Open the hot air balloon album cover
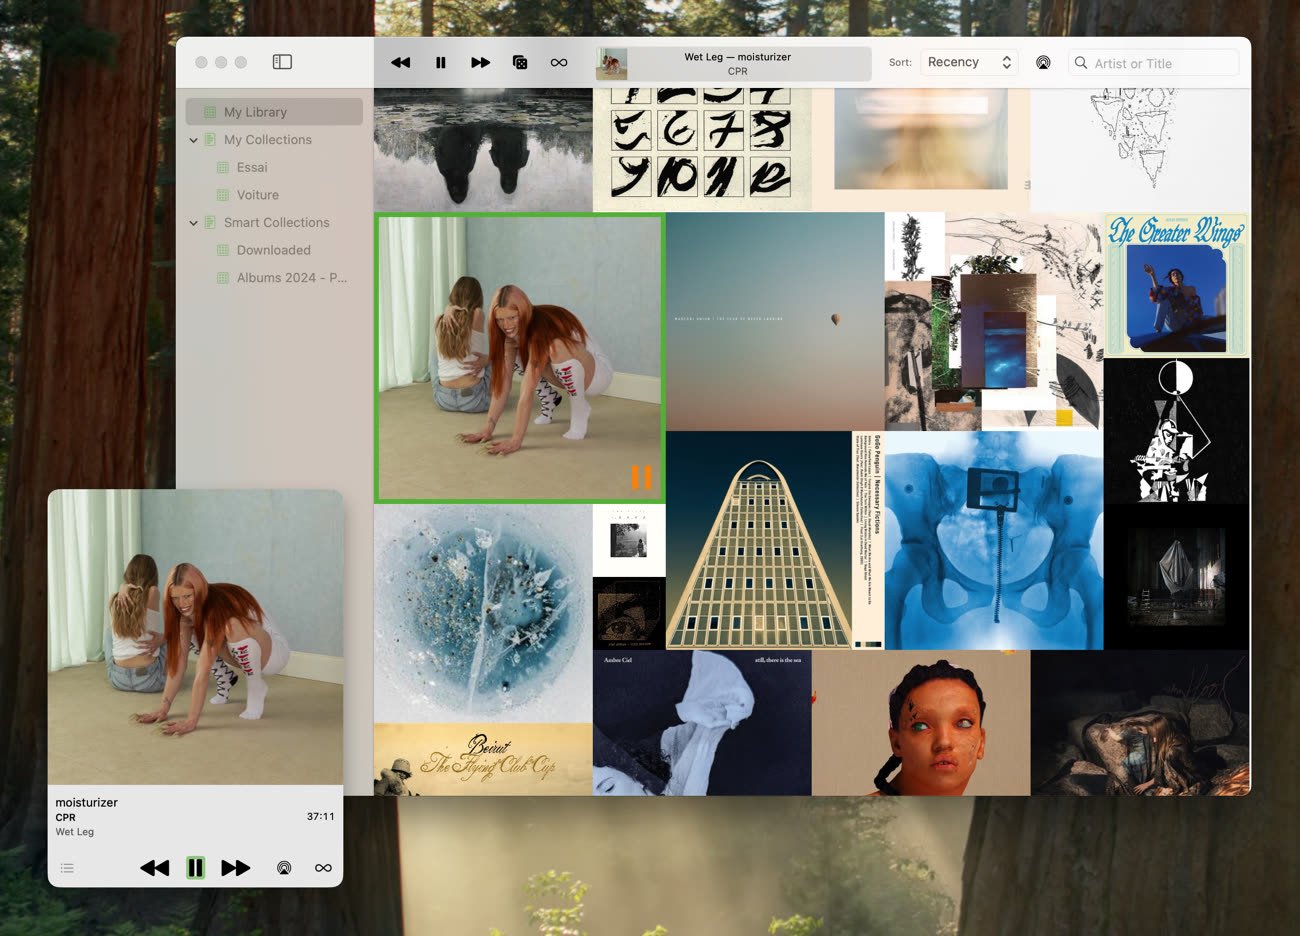 (775, 322)
